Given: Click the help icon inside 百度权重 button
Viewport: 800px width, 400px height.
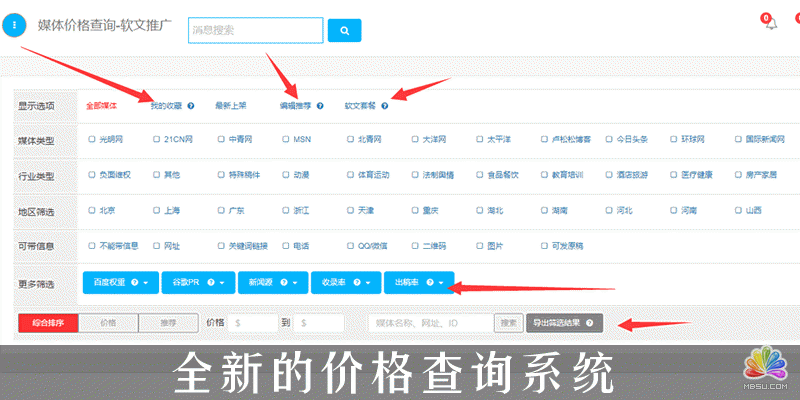Looking at the screenshot, I should coord(134,283).
